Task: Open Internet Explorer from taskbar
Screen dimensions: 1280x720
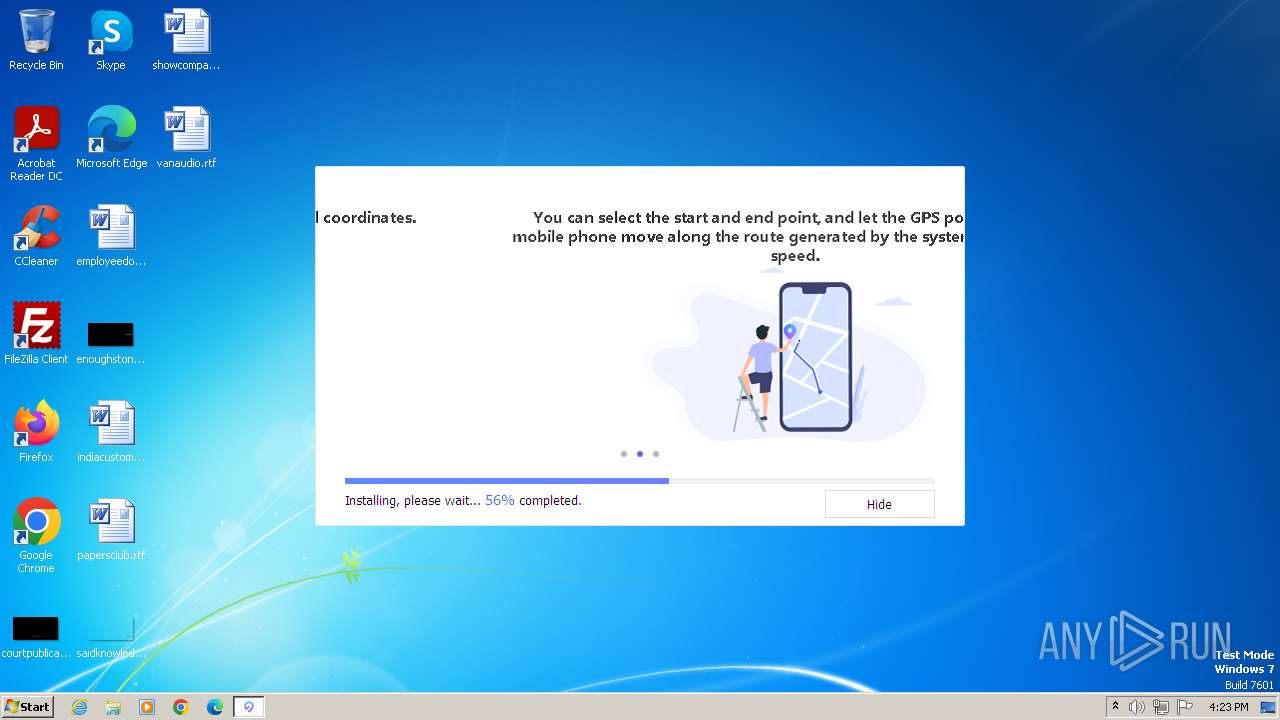Action: (x=79, y=707)
